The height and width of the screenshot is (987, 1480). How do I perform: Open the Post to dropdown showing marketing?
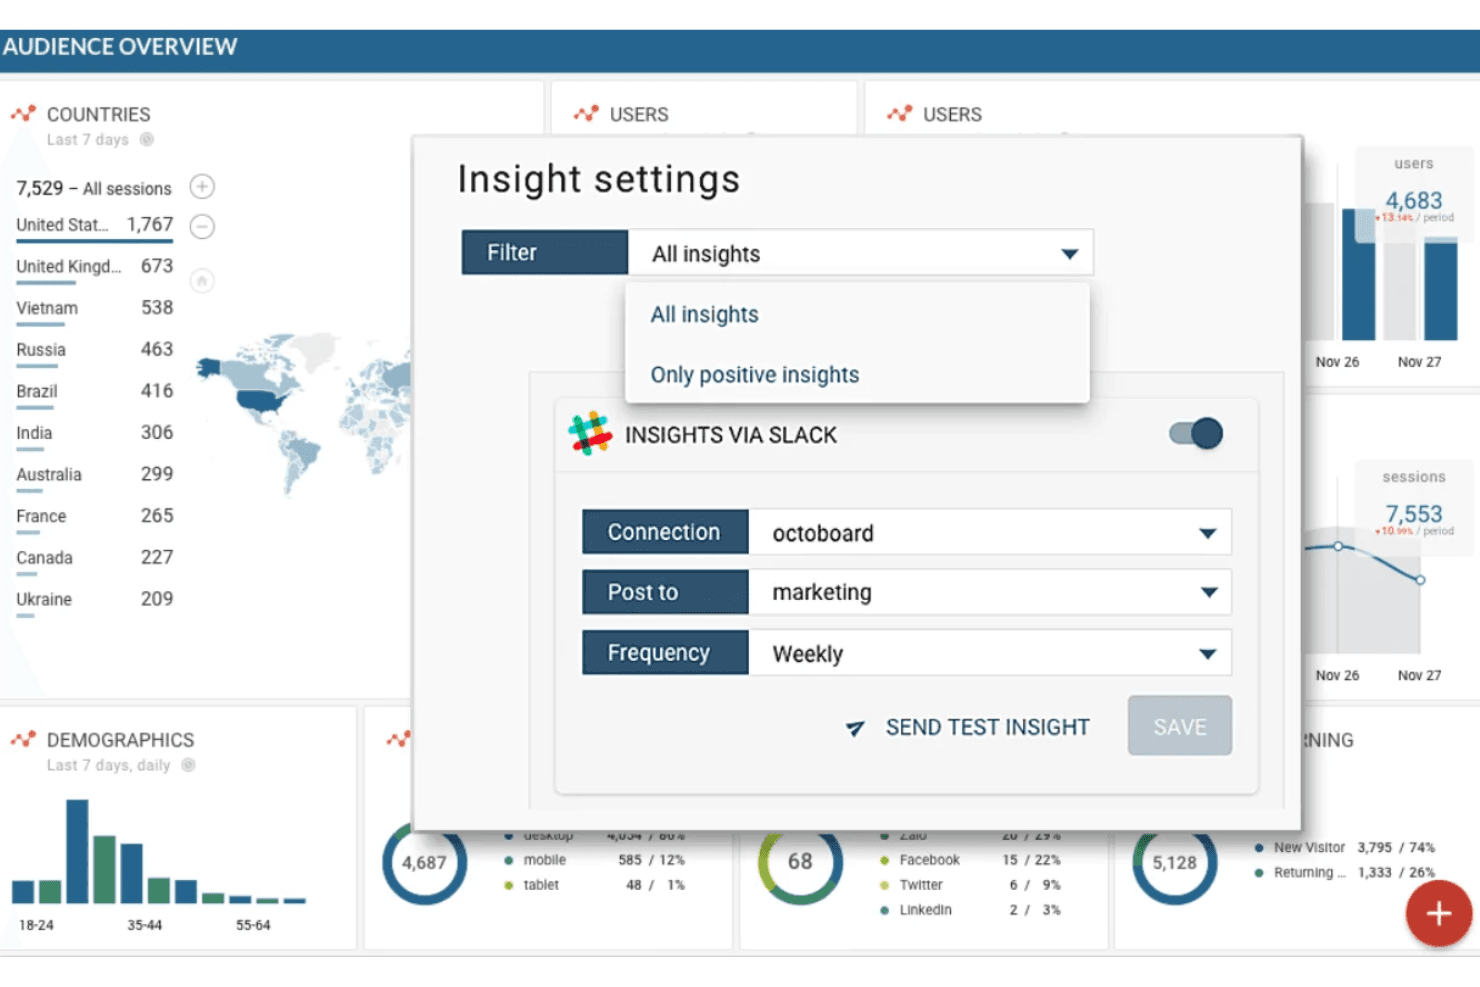pos(989,593)
